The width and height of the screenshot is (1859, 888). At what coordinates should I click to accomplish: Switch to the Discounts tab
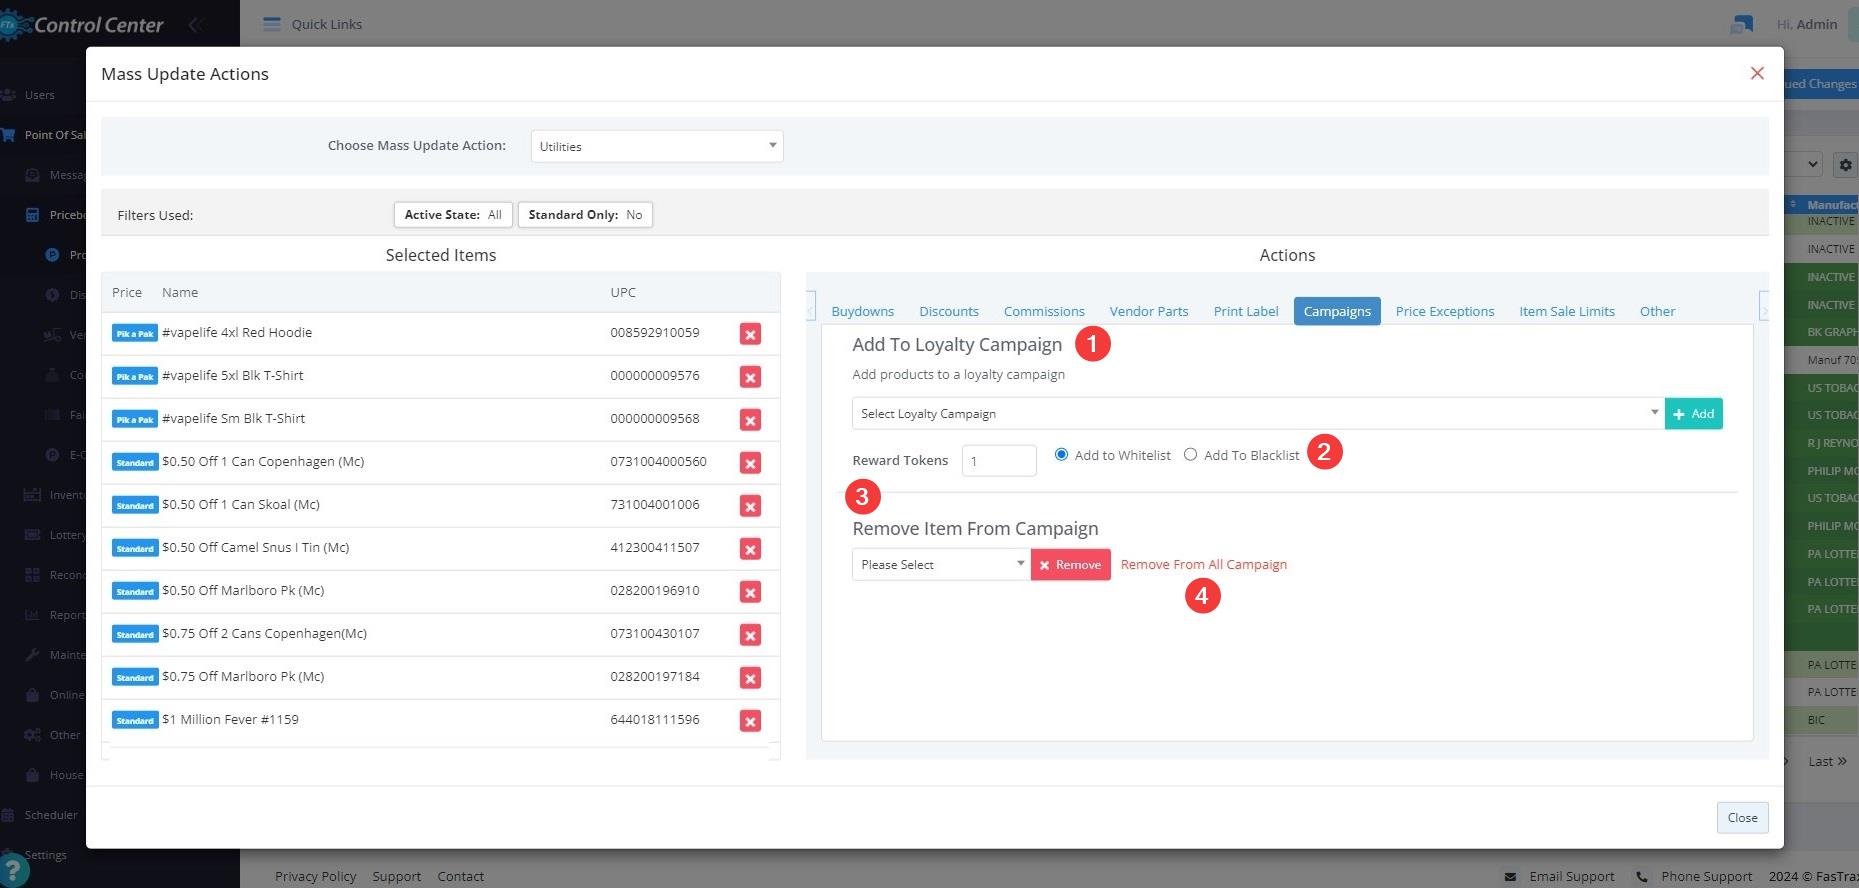click(x=949, y=312)
